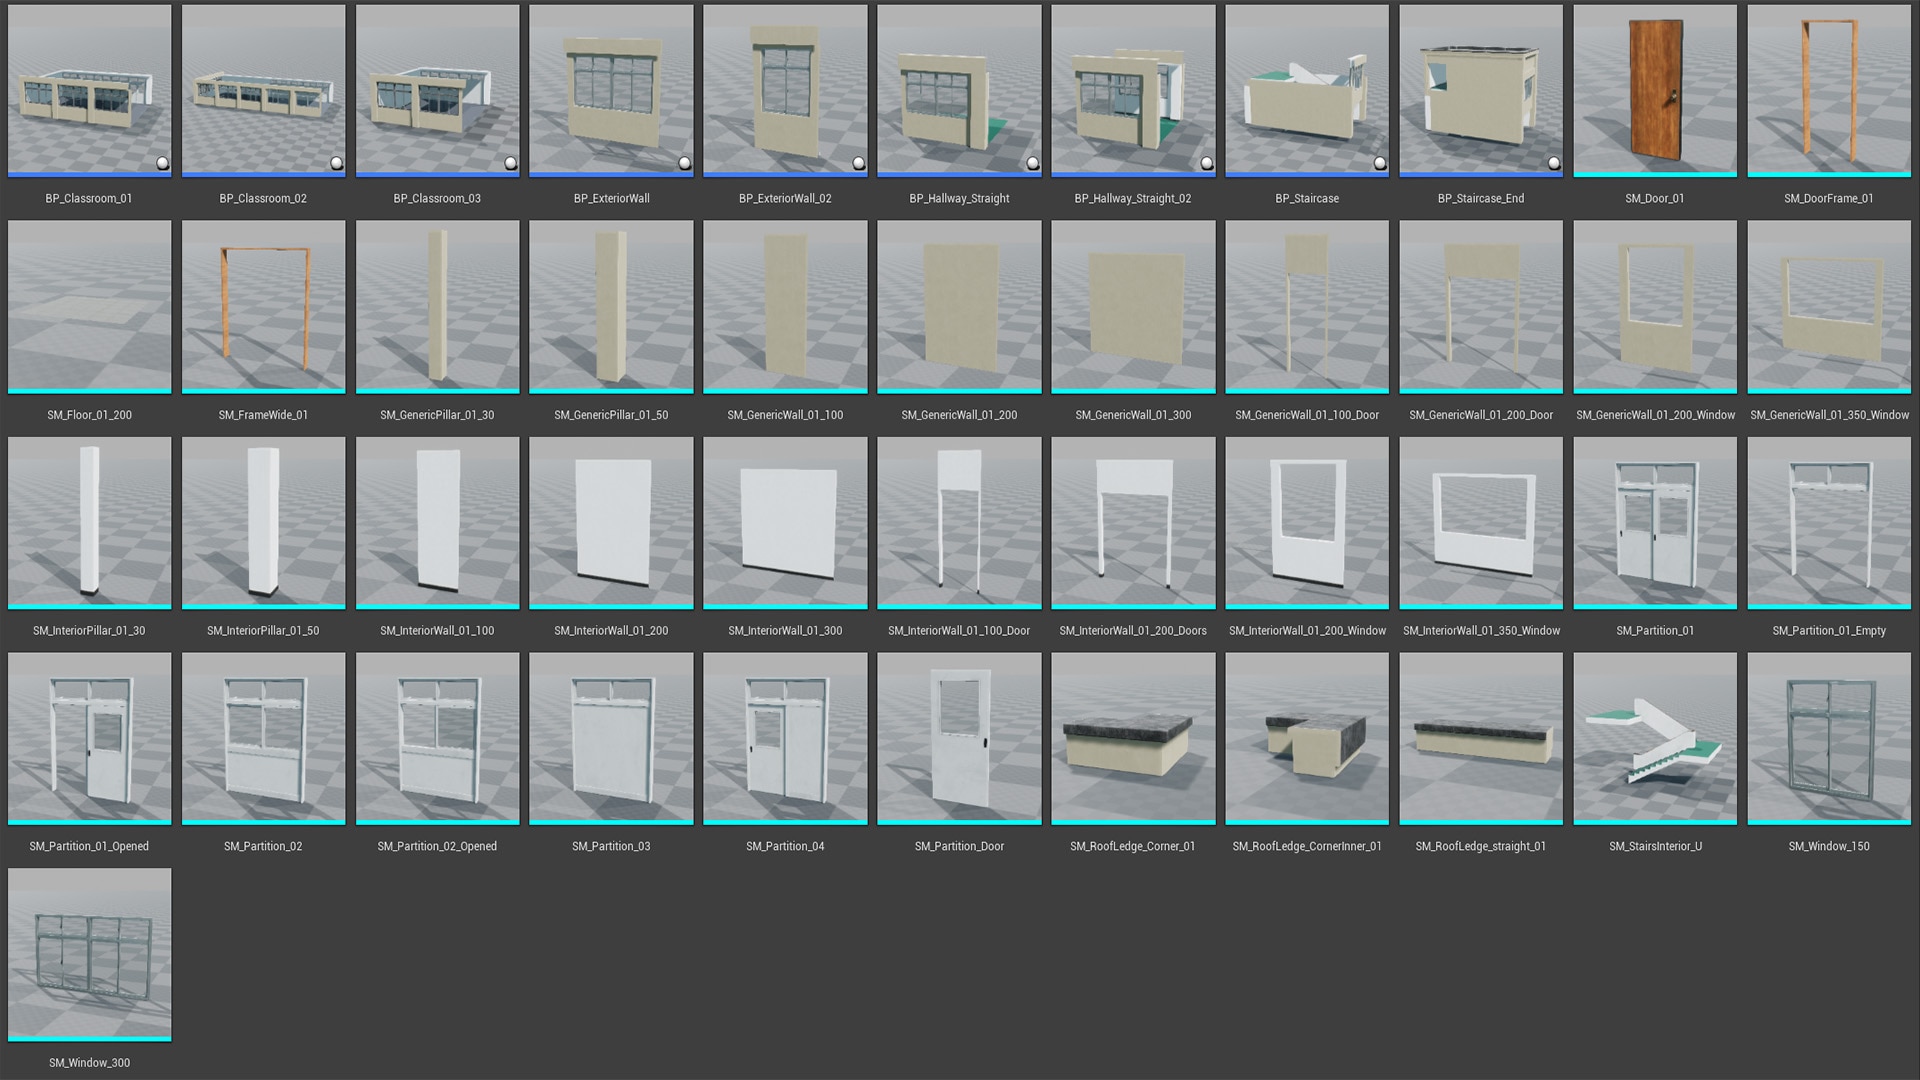Open the SM_Window_300 static mesh
The image size is (1920, 1080).
[x=89, y=953]
